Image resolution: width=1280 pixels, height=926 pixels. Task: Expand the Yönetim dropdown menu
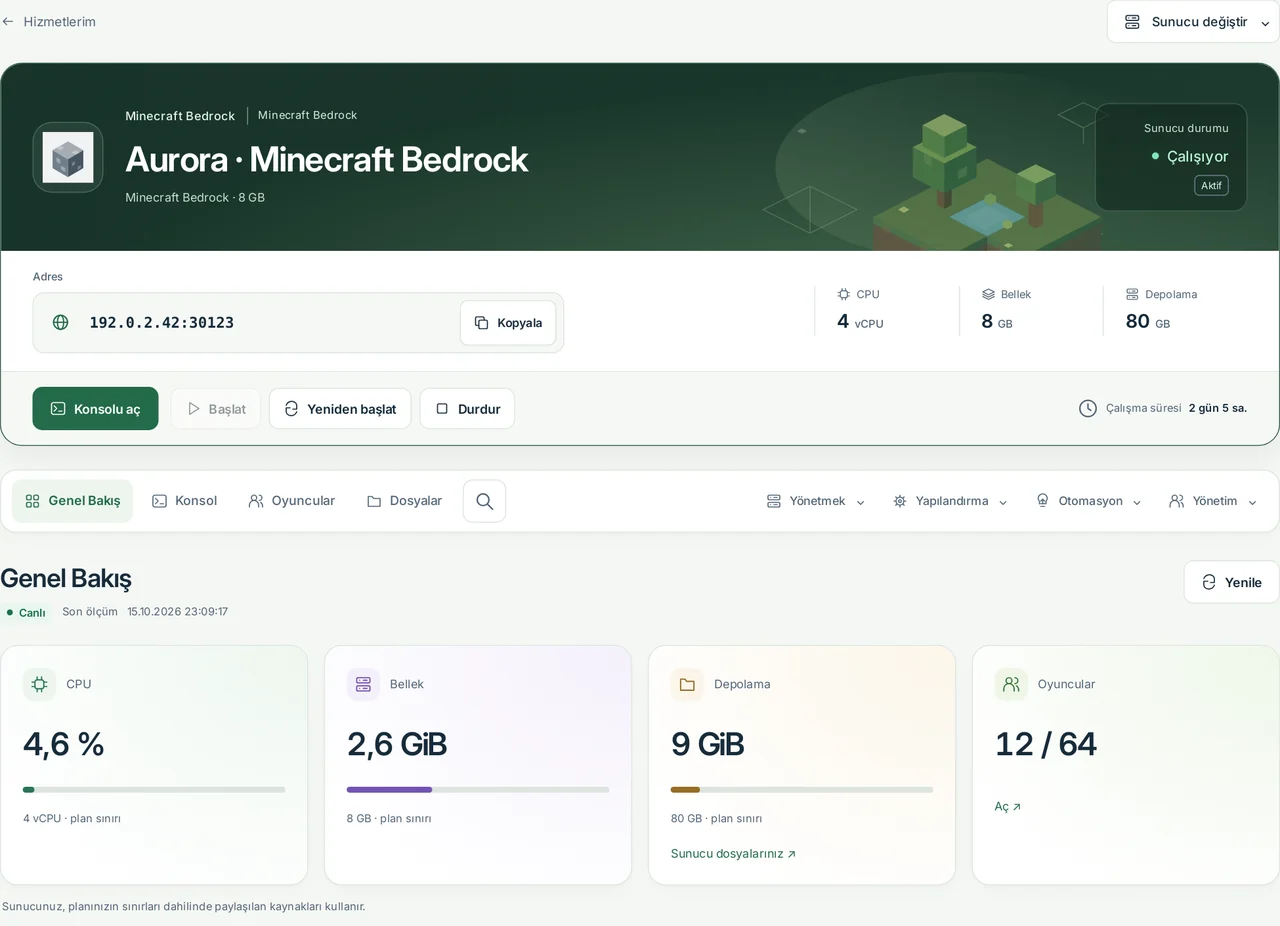point(1213,501)
